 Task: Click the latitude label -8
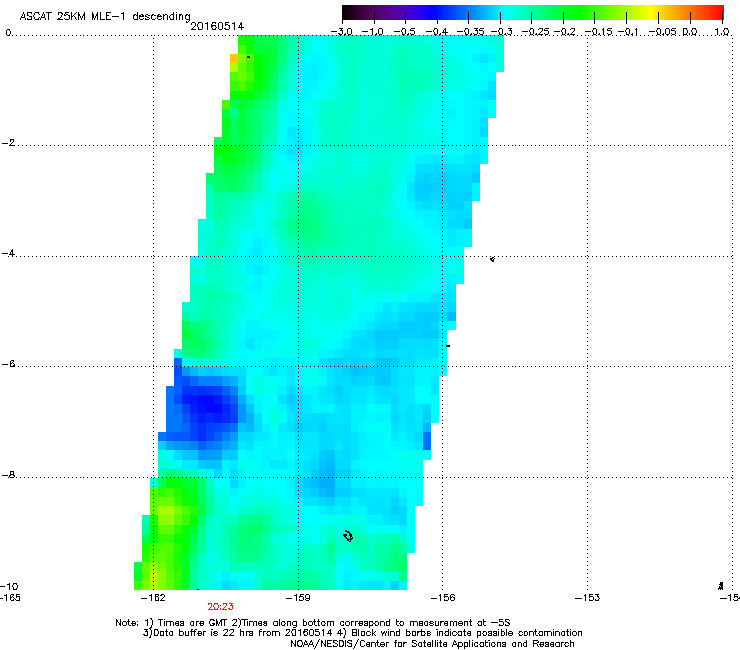pos(8,475)
